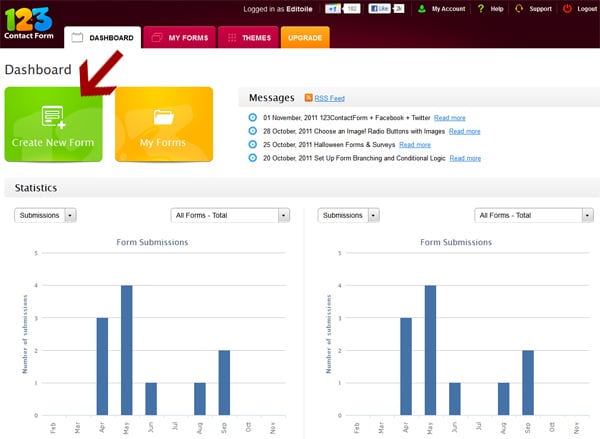Image resolution: width=600 pixels, height=439 pixels.
Task: Open the Help page
Action: coord(497,9)
